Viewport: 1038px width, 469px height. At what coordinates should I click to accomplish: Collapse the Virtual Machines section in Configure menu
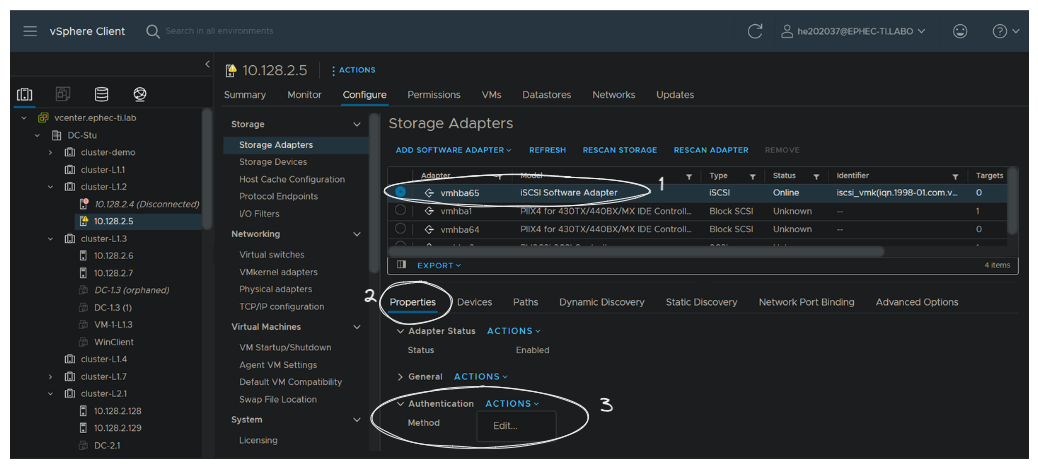pos(357,327)
